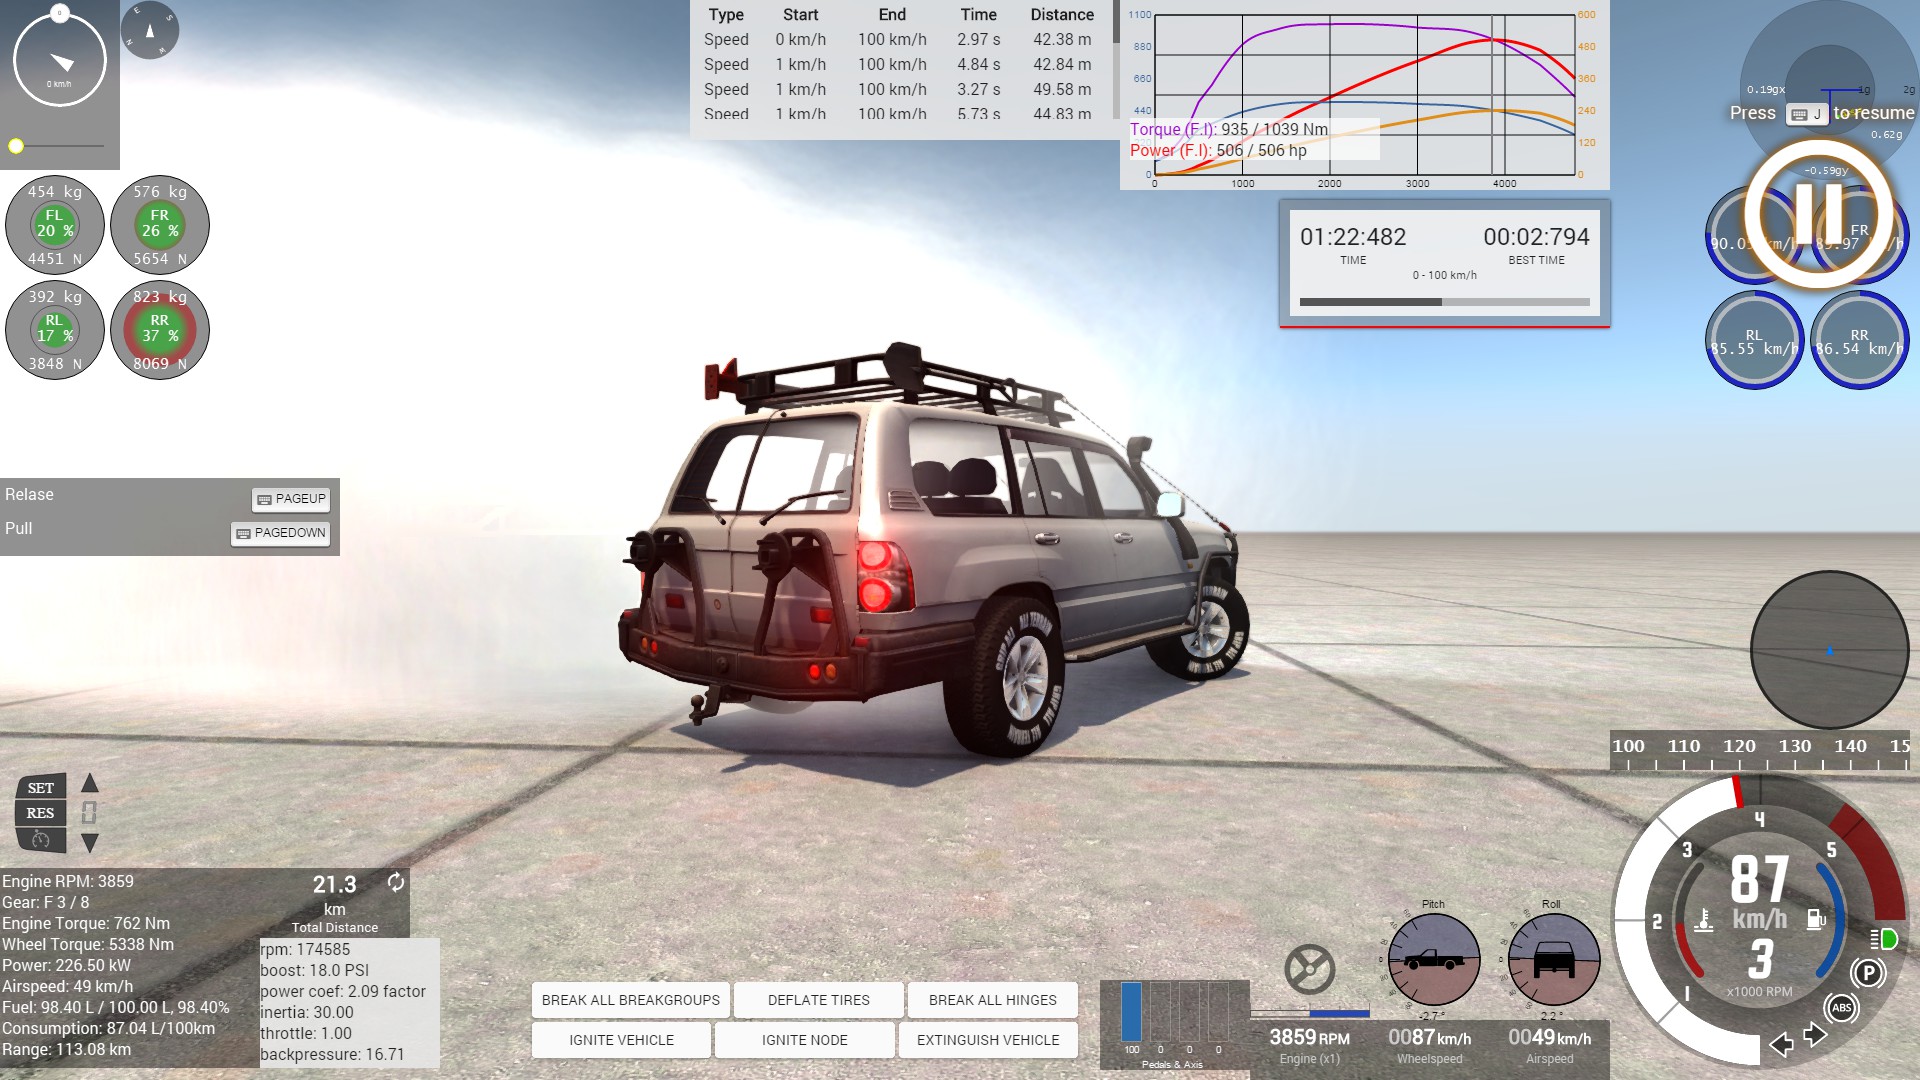The image size is (1920, 1080).
Task: Click the green headlight indicator icon
Action: tap(1885, 939)
